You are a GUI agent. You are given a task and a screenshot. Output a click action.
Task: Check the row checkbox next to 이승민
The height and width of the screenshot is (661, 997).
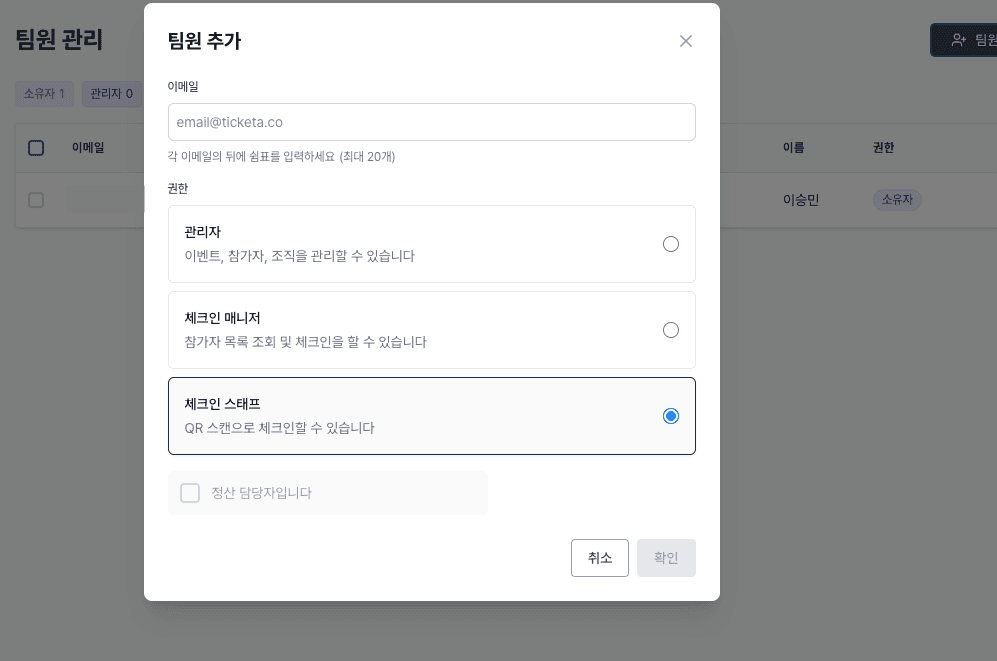coord(36,200)
